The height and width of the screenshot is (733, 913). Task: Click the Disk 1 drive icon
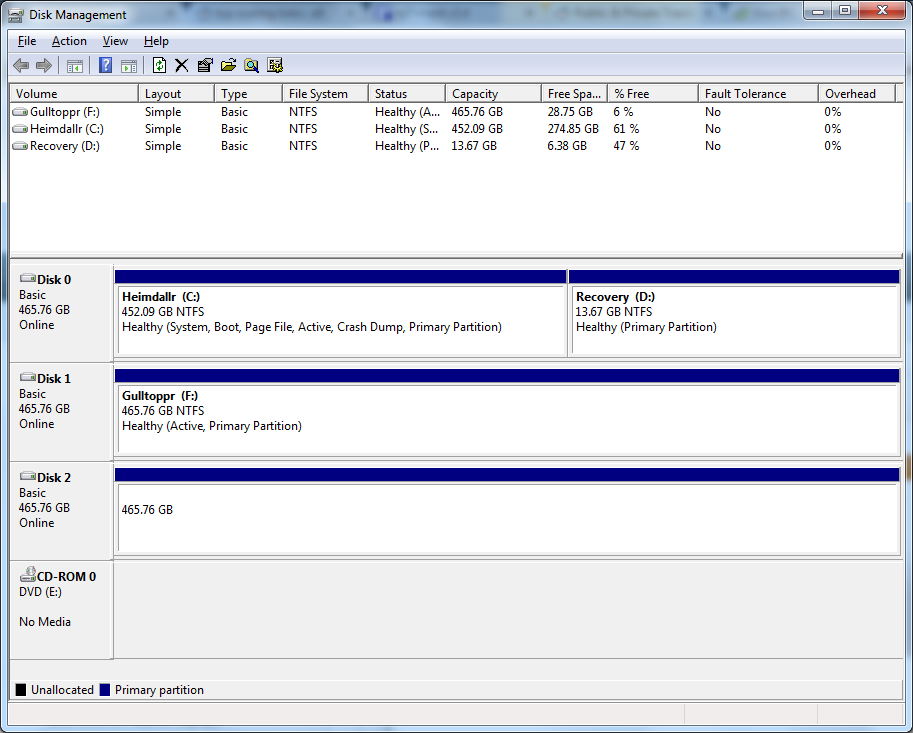pos(27,377)
